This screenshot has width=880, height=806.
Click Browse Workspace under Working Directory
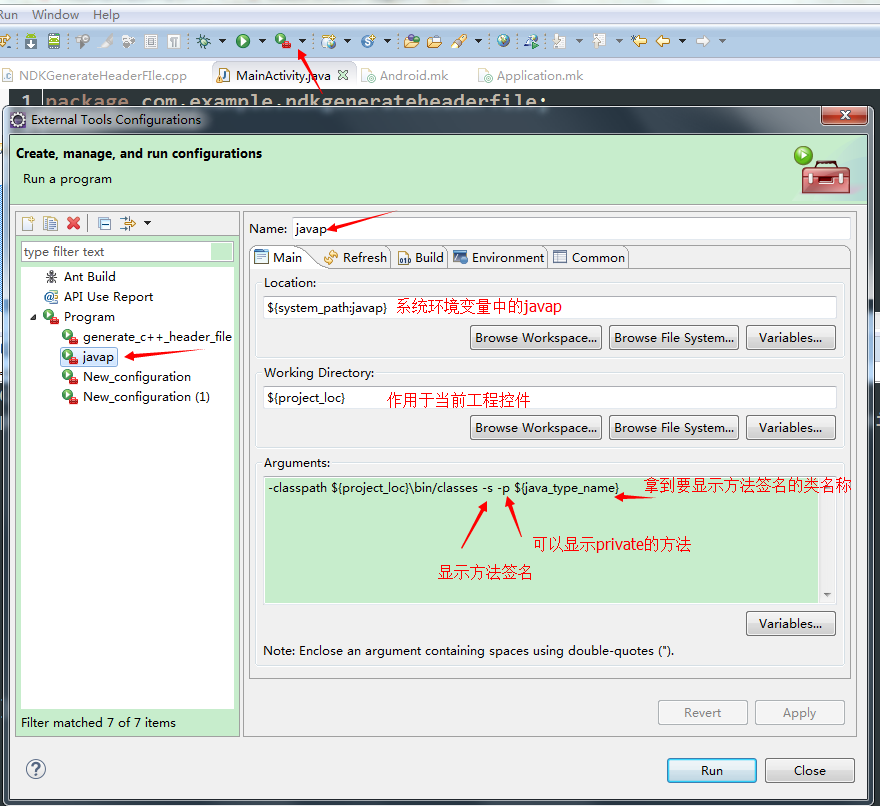(x=536, y=428)
